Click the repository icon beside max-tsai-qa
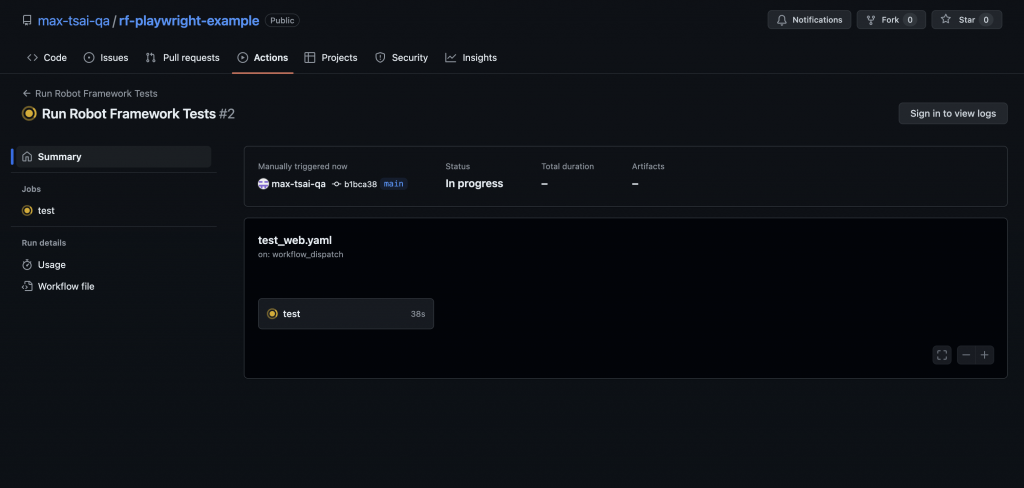Image resolution: width=1024 pixels, height=488 pixels. [x=27, y=20]
